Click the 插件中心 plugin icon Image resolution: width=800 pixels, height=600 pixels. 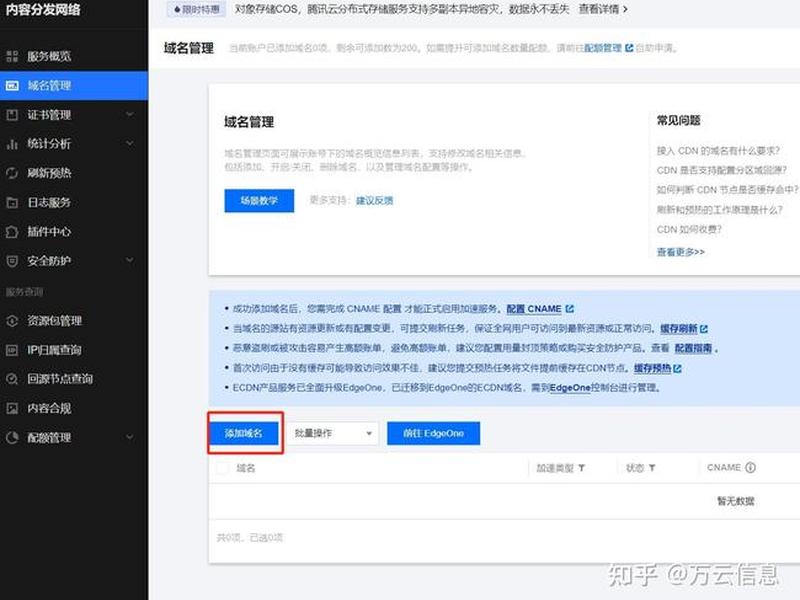pyautogui.click(x=12, y=232)
